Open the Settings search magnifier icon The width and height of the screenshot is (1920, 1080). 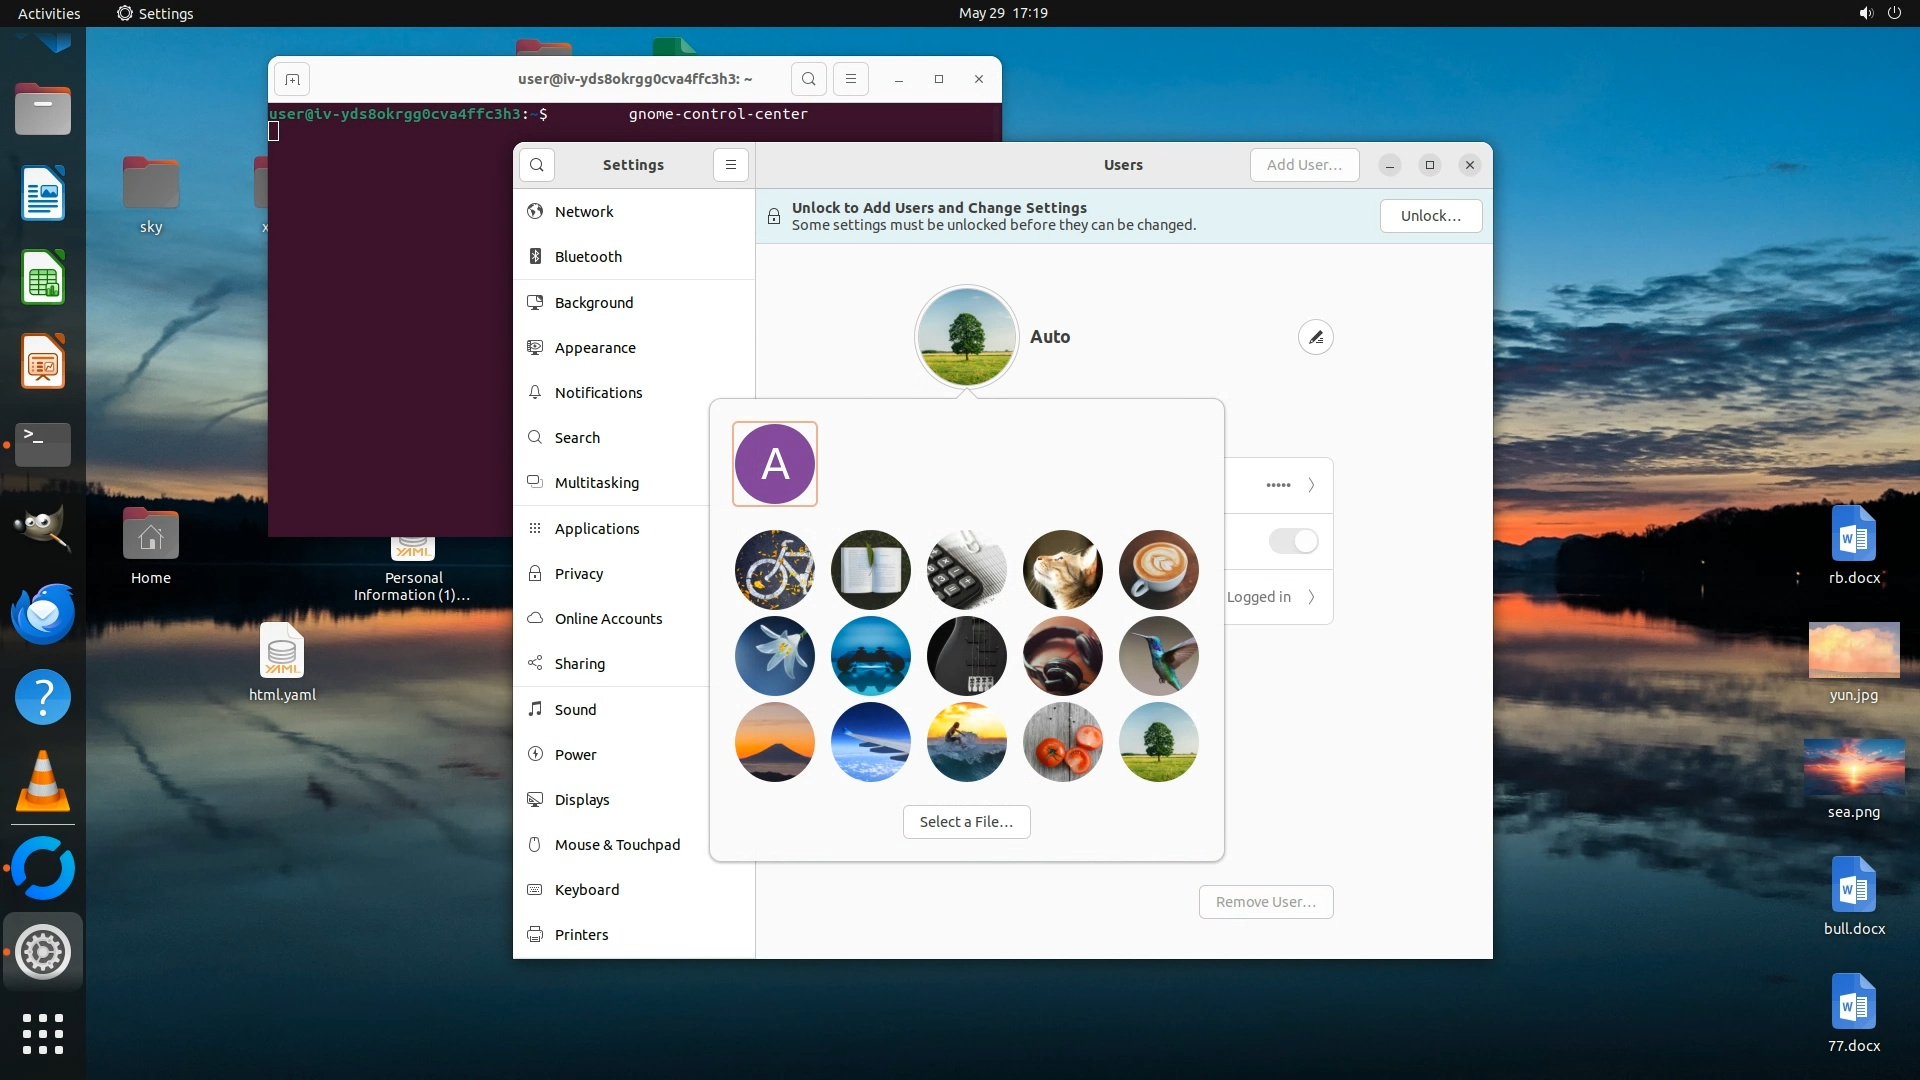[x=537, y=165]
